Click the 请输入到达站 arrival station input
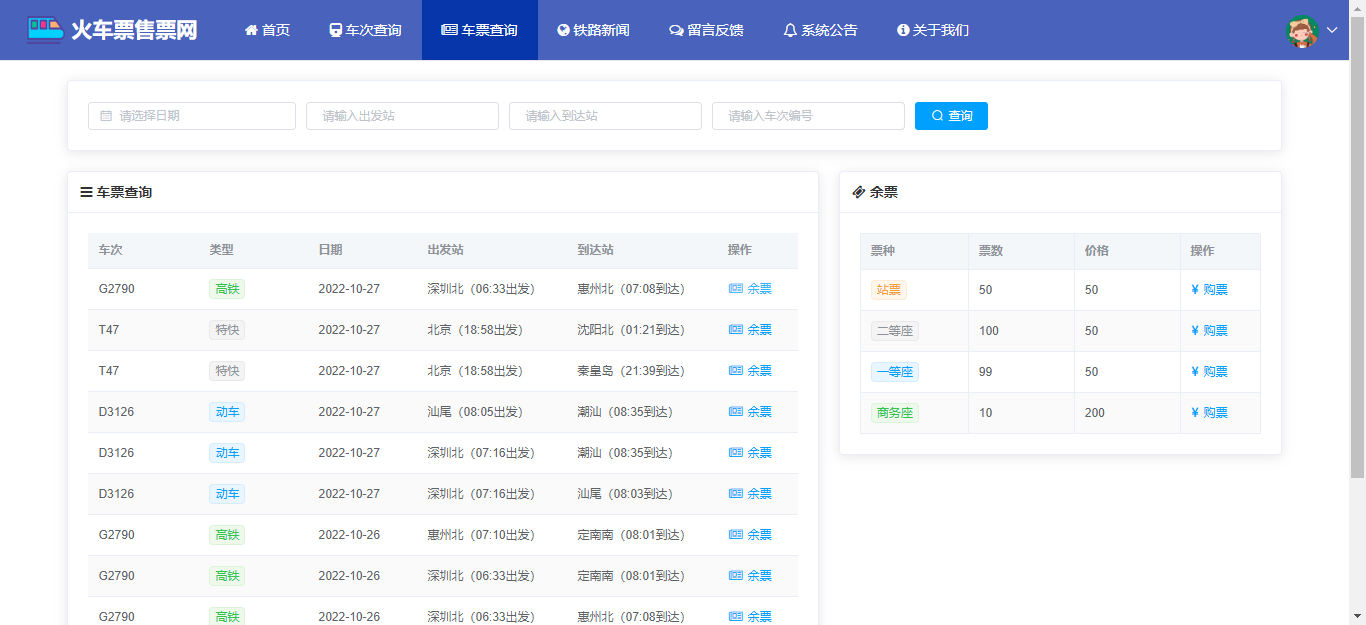The width and height of the screenshot is (1366, 625). (605, 116)
